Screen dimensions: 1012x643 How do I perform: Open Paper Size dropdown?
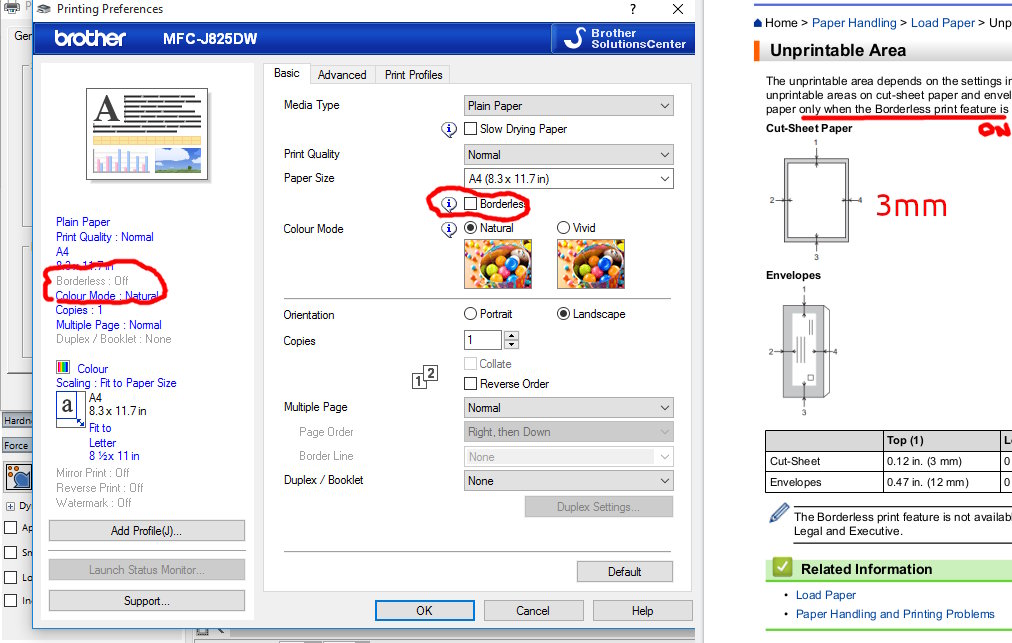tap(569, 179)
